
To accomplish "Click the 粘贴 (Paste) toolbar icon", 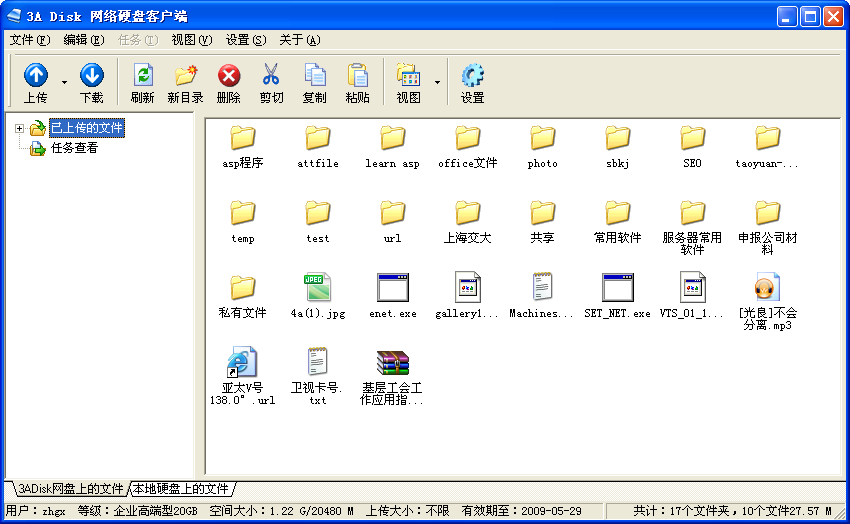I will [x=357, y=76].
